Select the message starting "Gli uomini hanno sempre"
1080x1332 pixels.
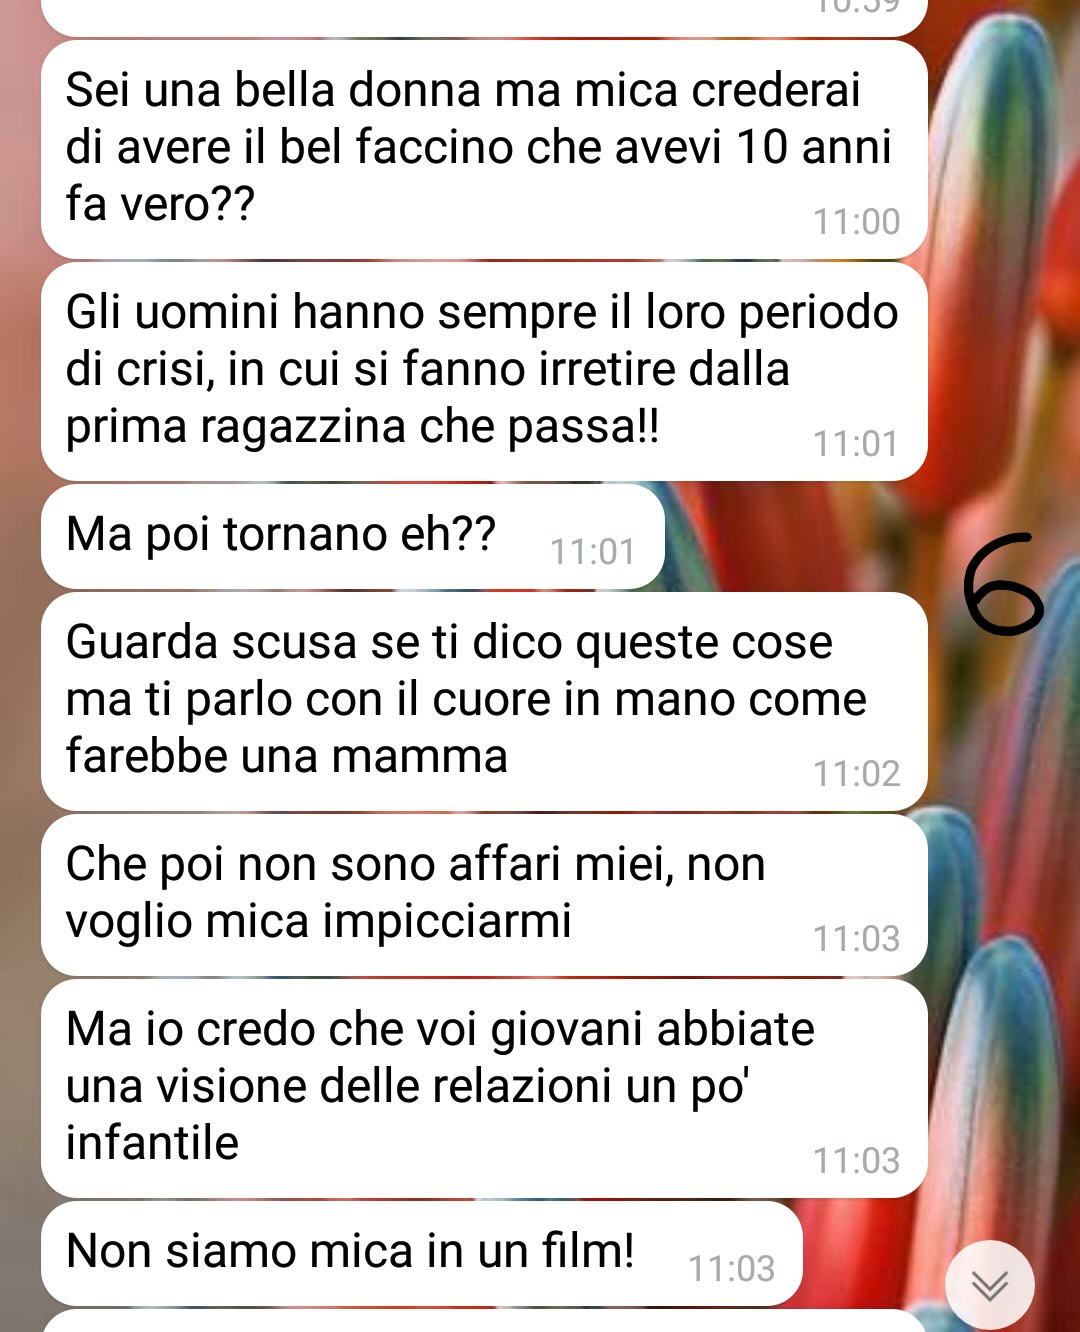pyautogui.click(x=484, y=372)
